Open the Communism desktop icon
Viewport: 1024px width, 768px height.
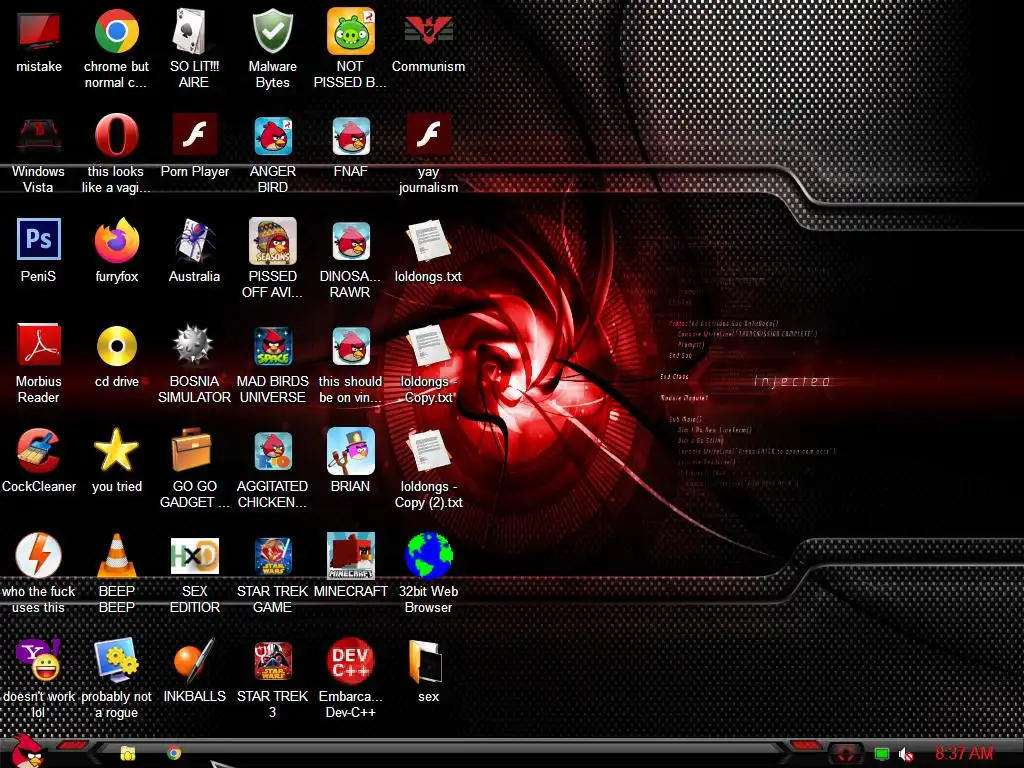pos(428,31)
